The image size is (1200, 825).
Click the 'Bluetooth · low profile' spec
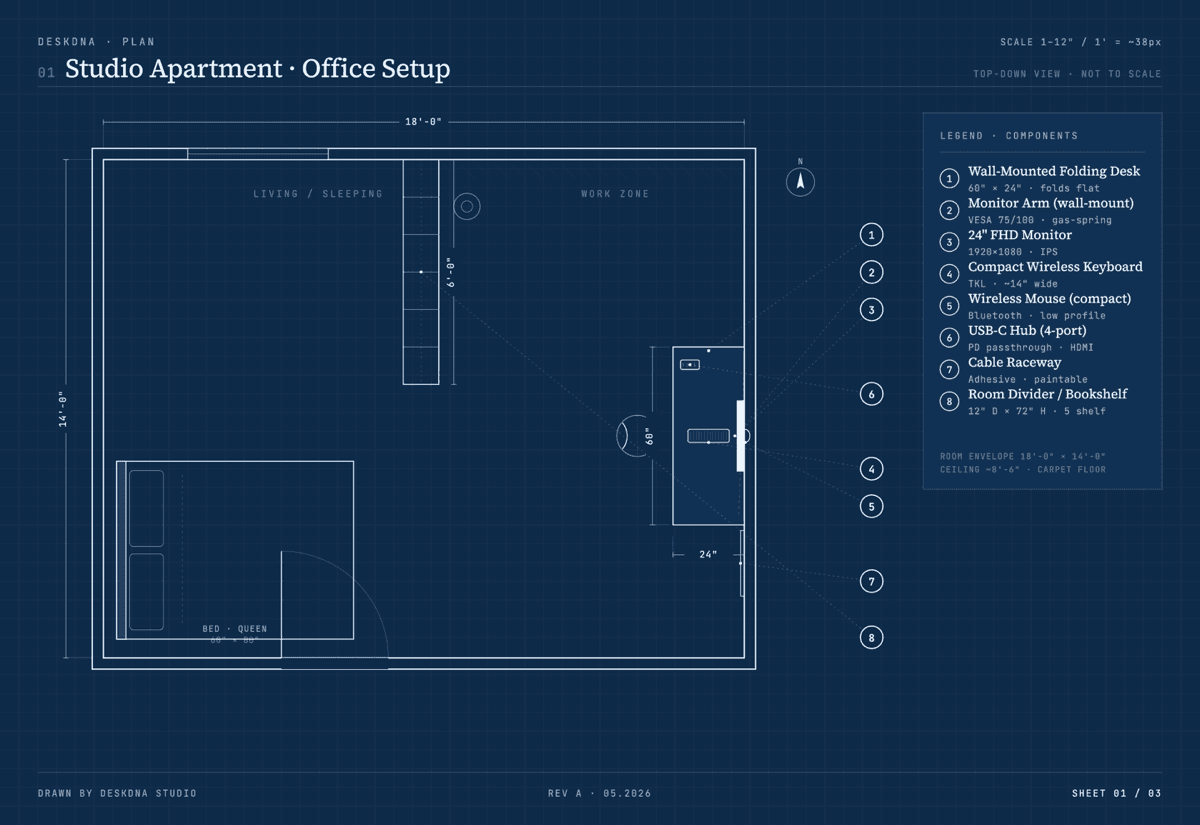(x=1037, y=316)
